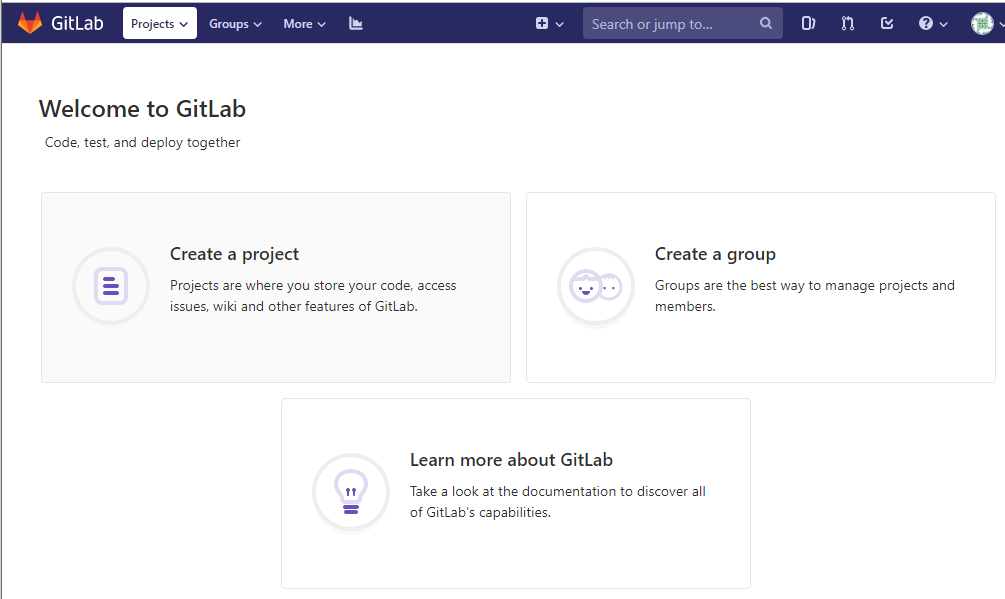Click the magnifier icon in search box
1005x599 pixels.
tap(766, 23)
